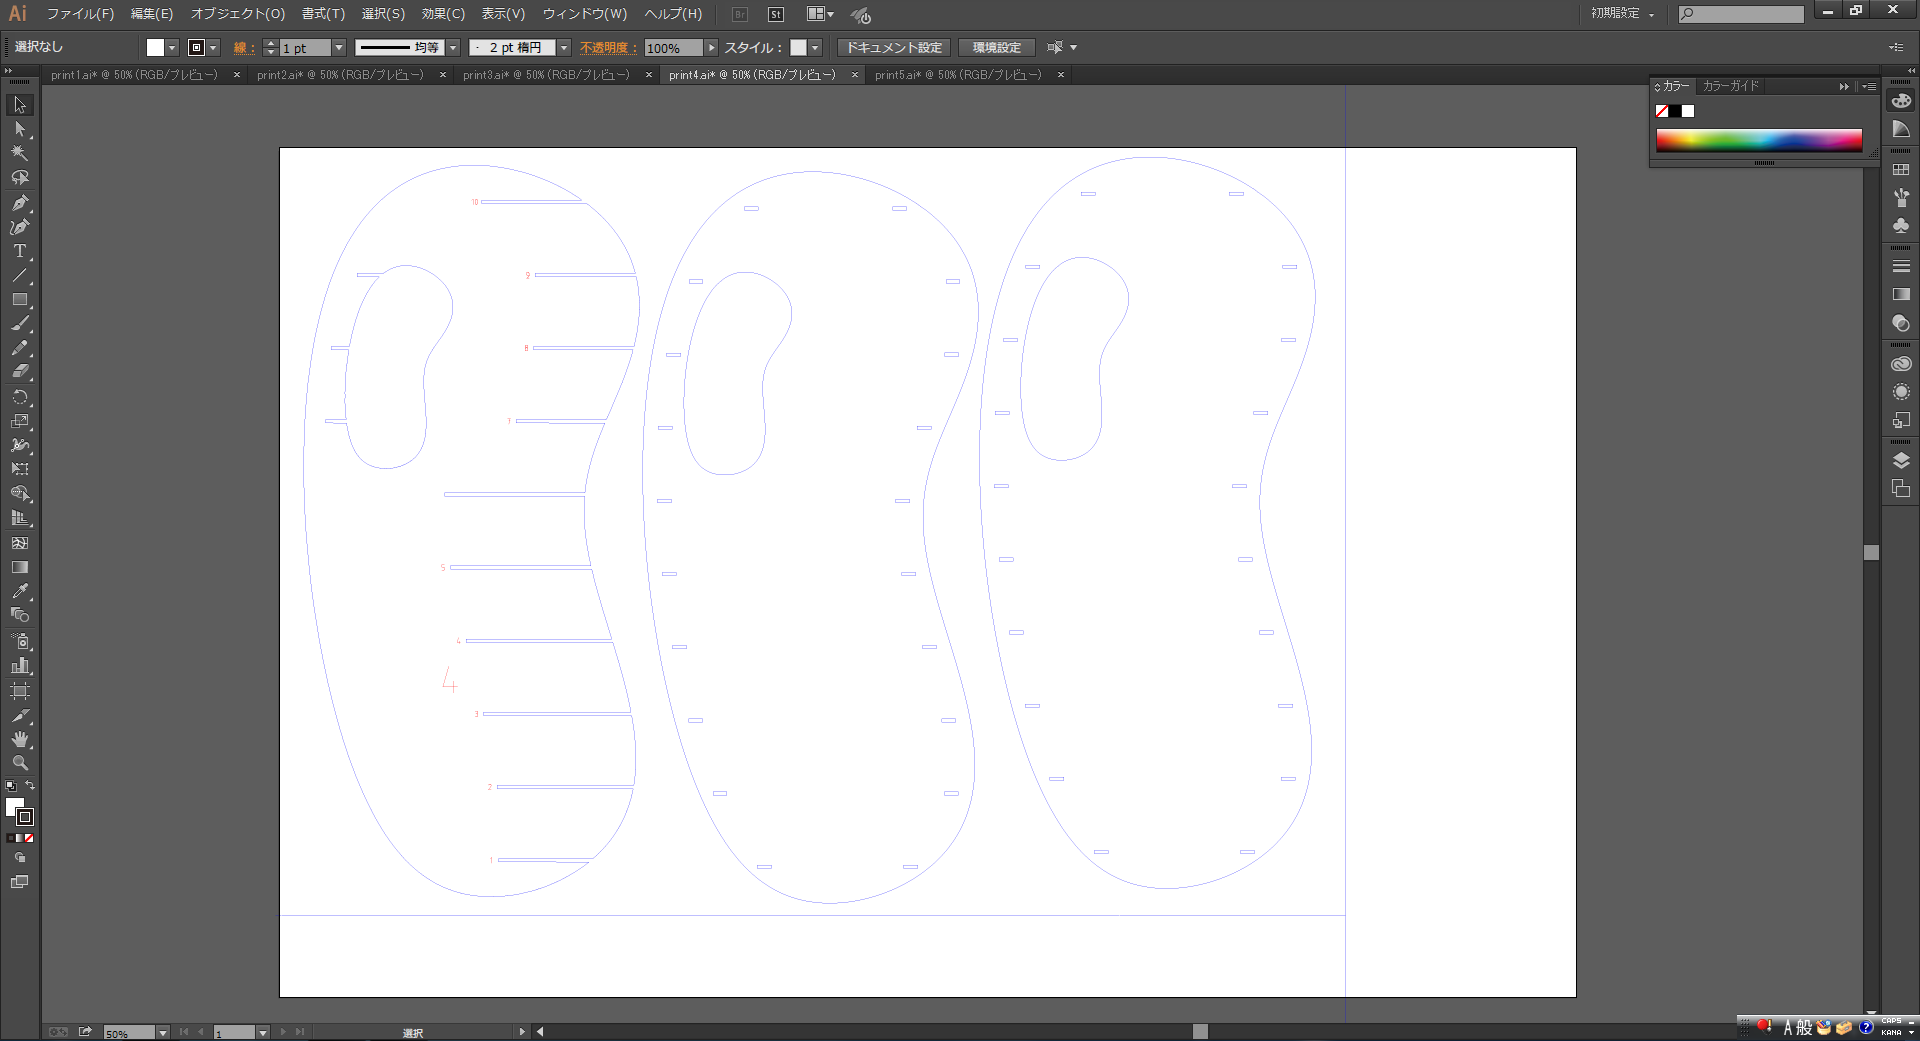Open the zoom level 50% dropdown

pos(163,1033)
